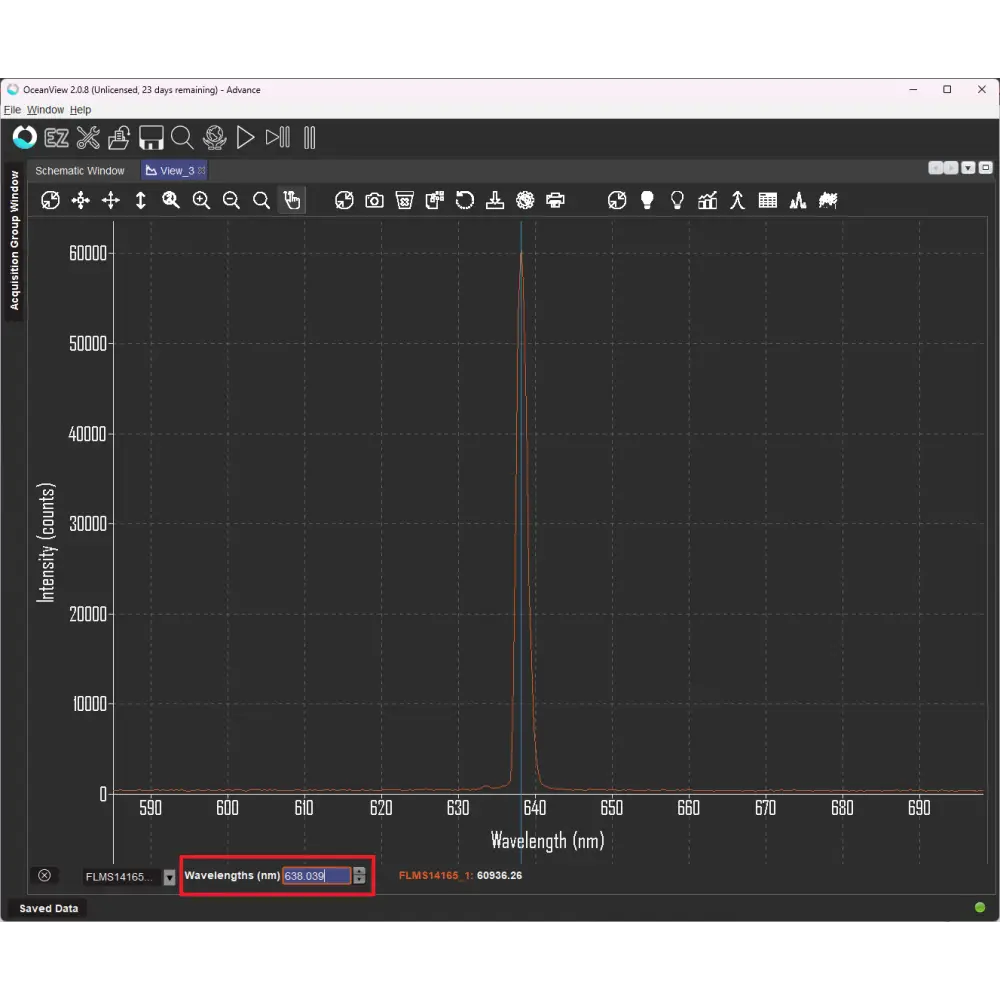Click the Wavelengths (nm) value field
1000x1000 pixels.
coord(317,876)
